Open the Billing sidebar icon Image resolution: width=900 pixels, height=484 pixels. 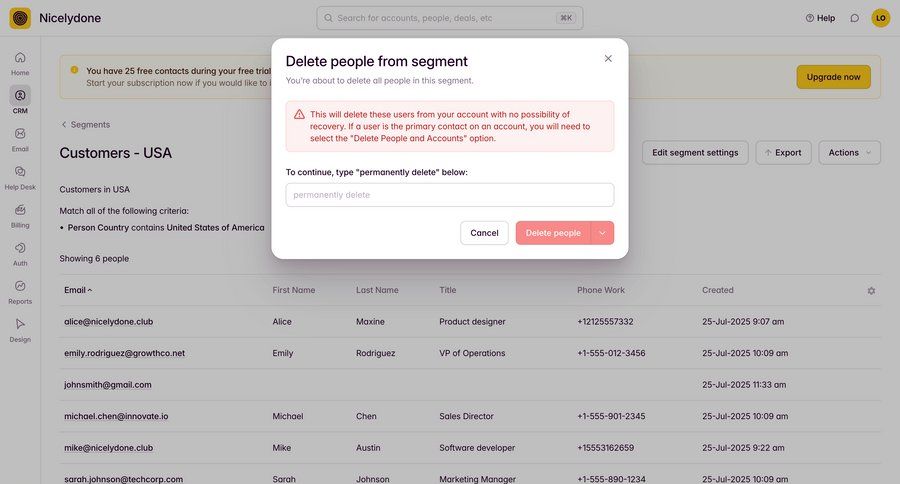[x=20, y=216]
